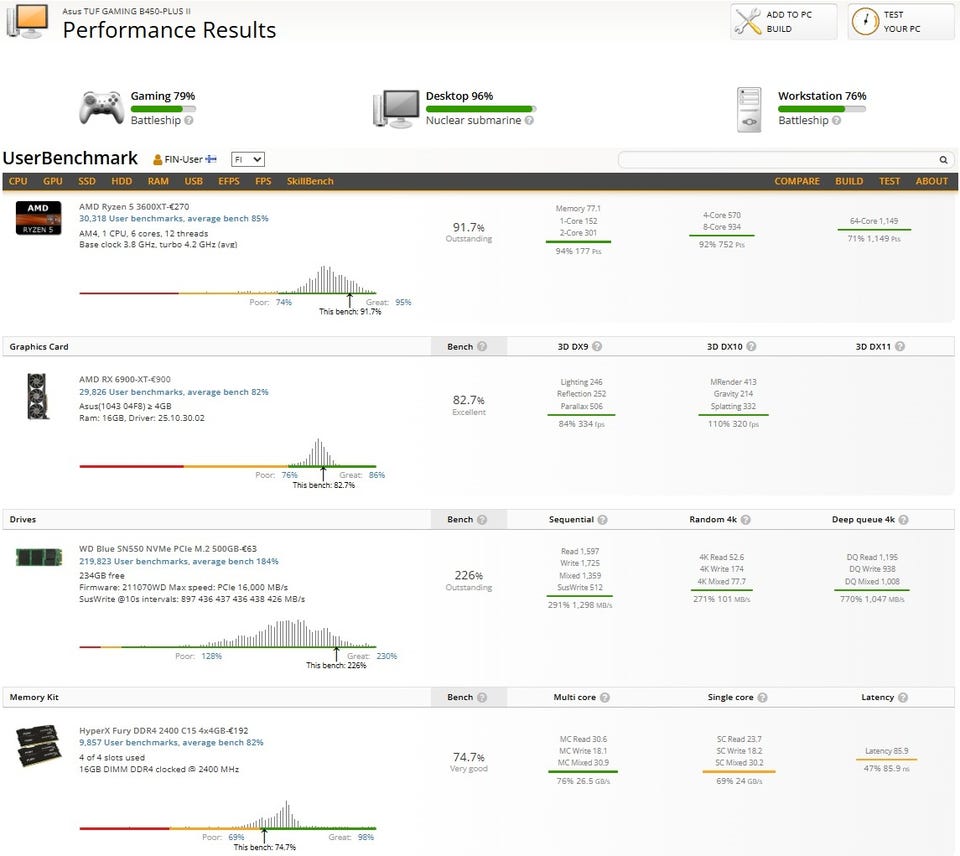
Task: Open the FI country dropdown
Action: point(248,160)
